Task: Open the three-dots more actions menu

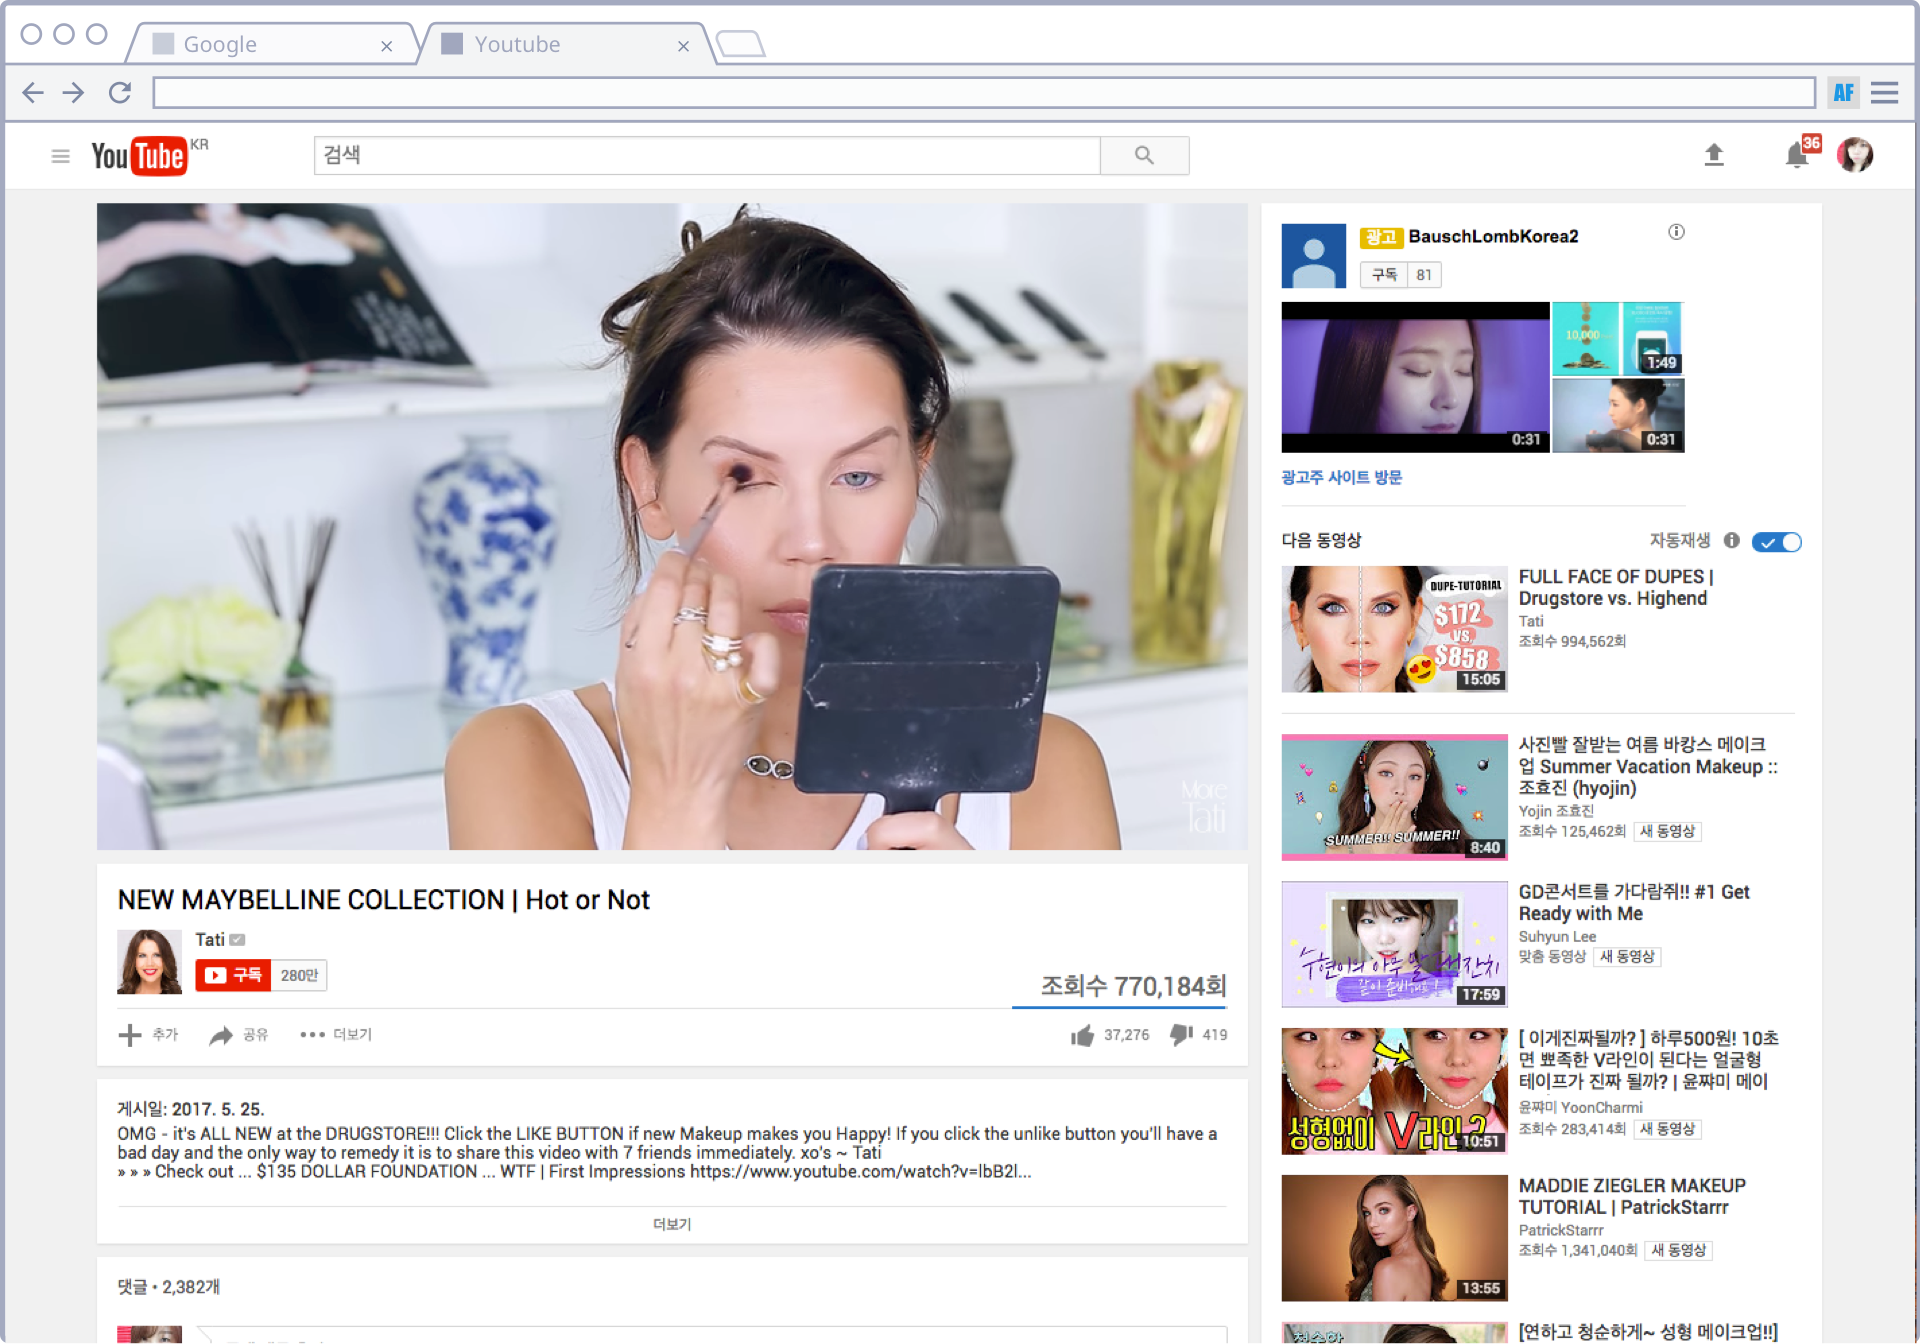Action: [x=313, y=1035]
